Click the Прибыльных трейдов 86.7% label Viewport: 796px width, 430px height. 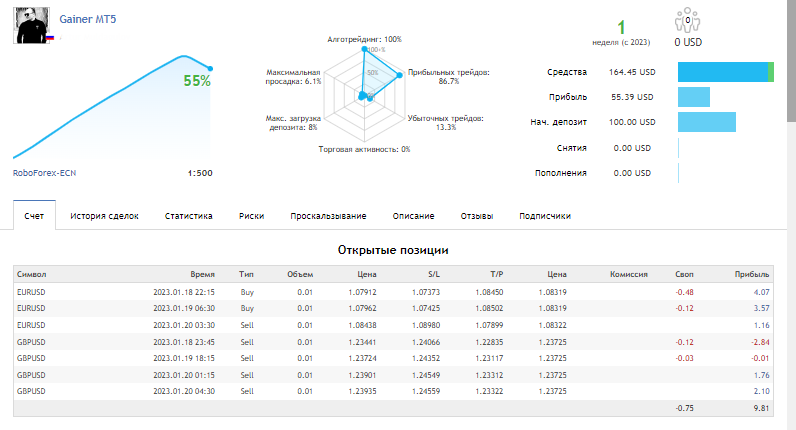[449, 77]
